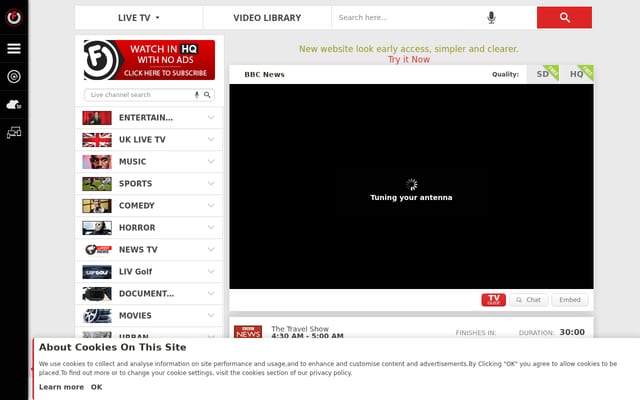Image resolution: width=640 pixels, height=400 pixels.
Task: Select the MUSIC category label
Action: (132, 162)
